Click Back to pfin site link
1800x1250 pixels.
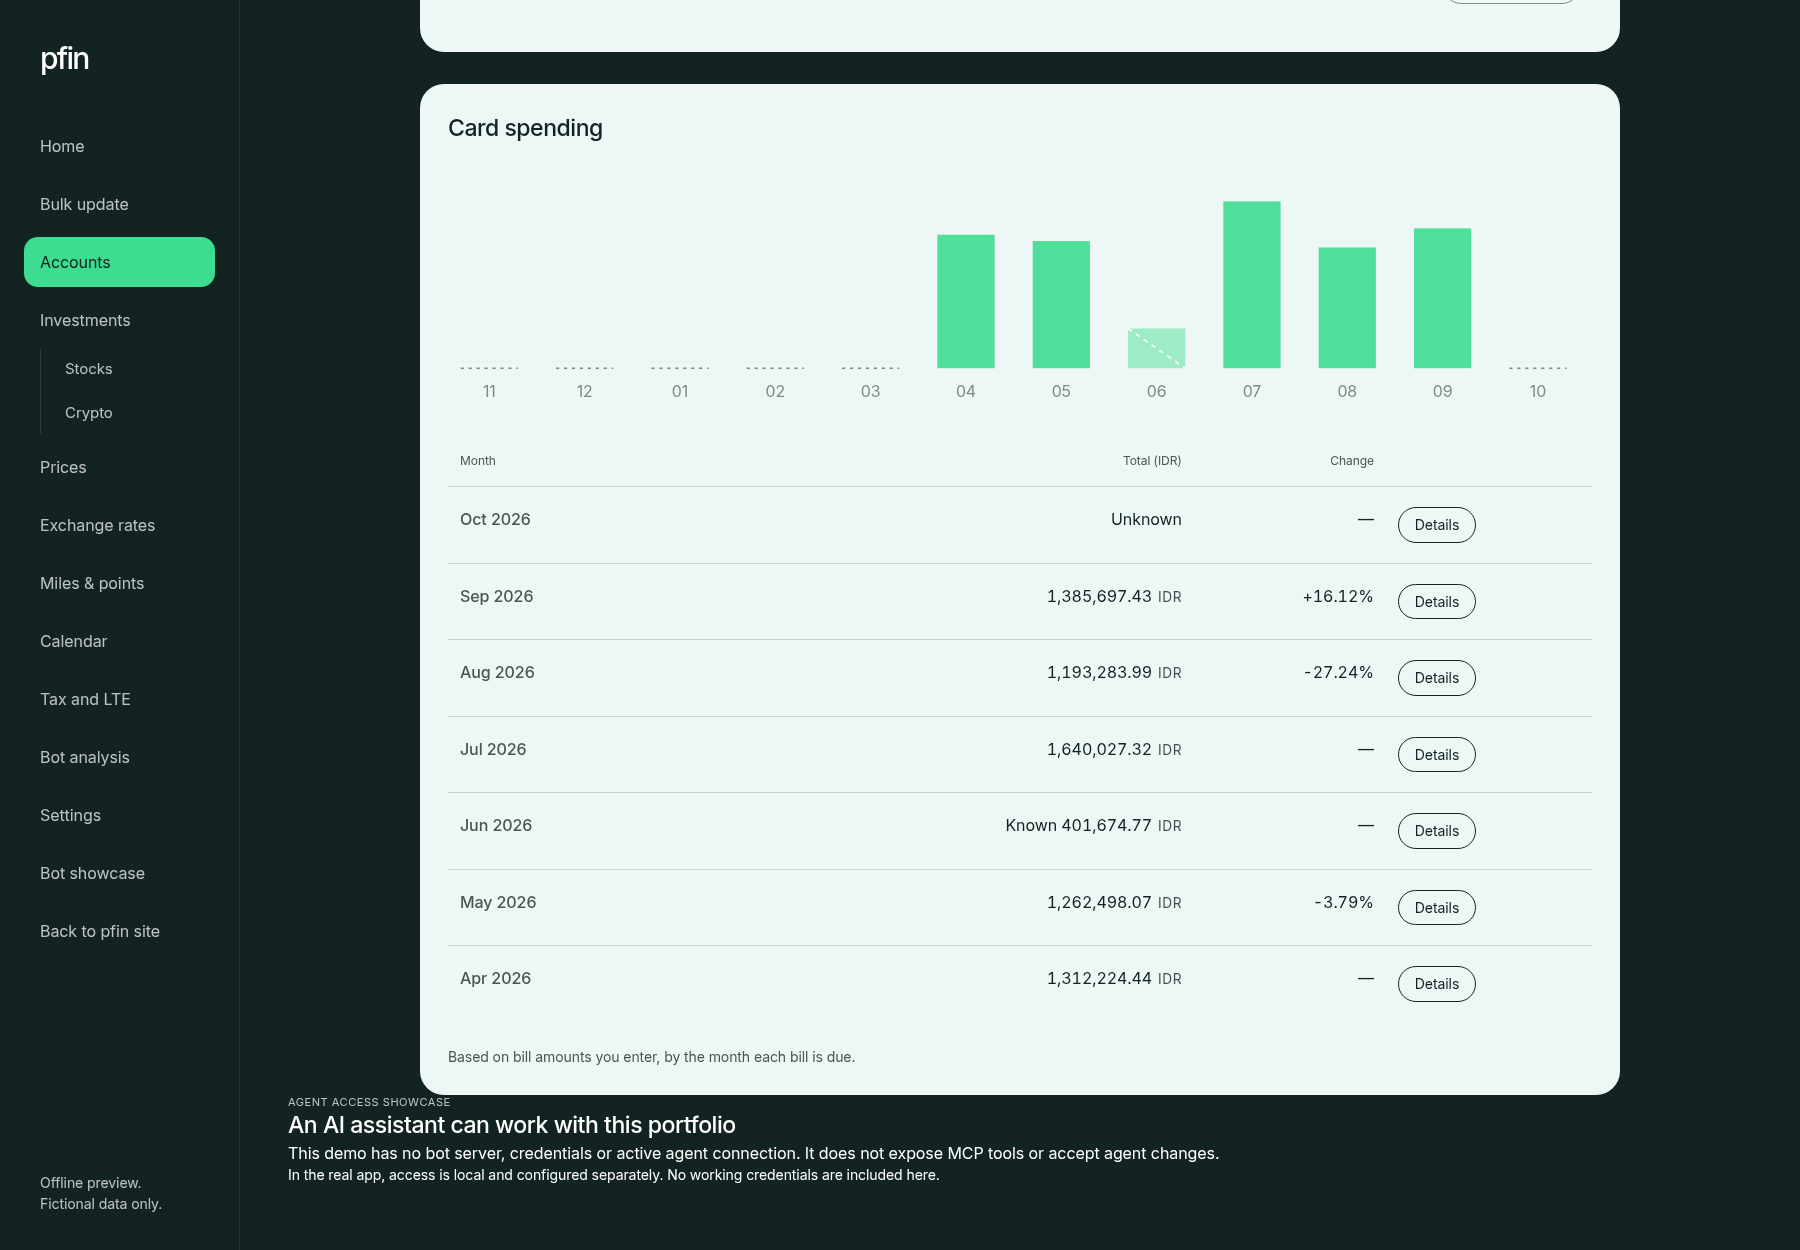119,931
